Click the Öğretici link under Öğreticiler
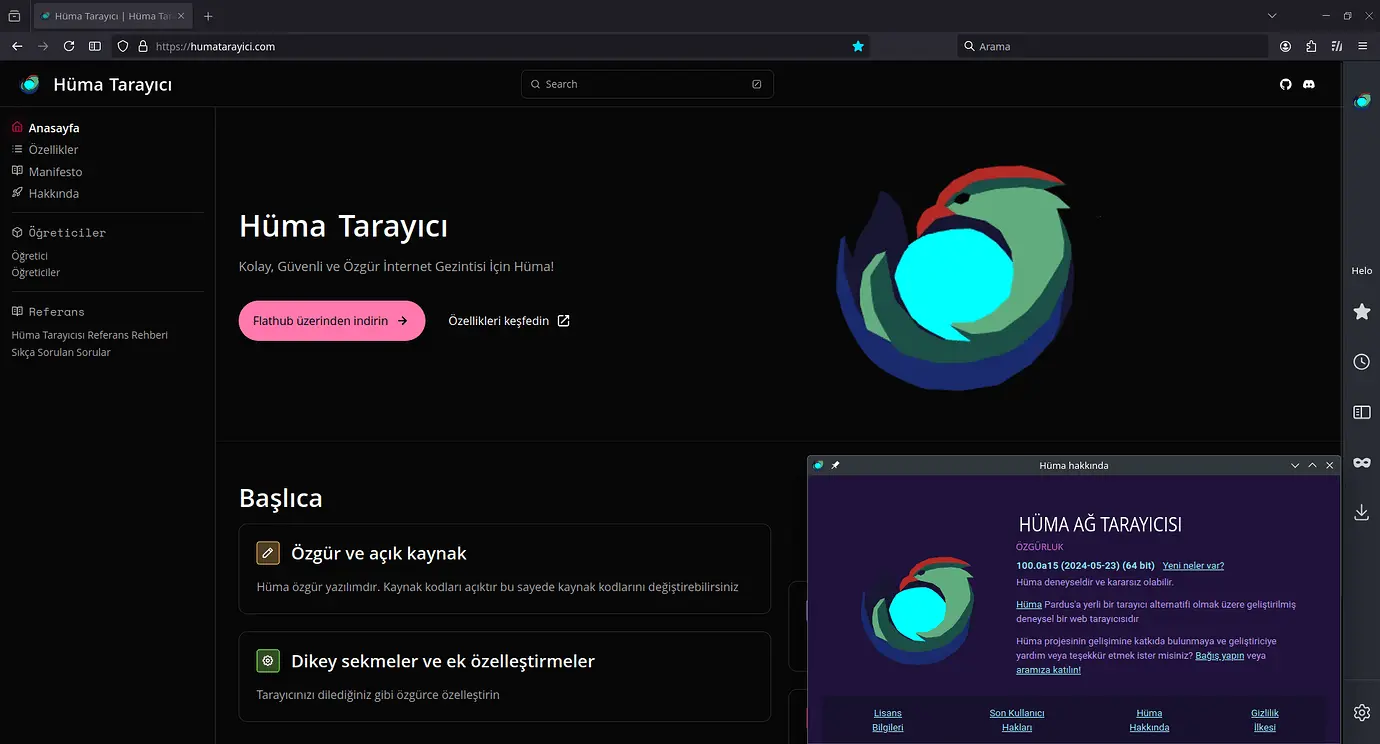This screenshot has height=744, width=1380. pyautogui.click(x=30, y=256)
